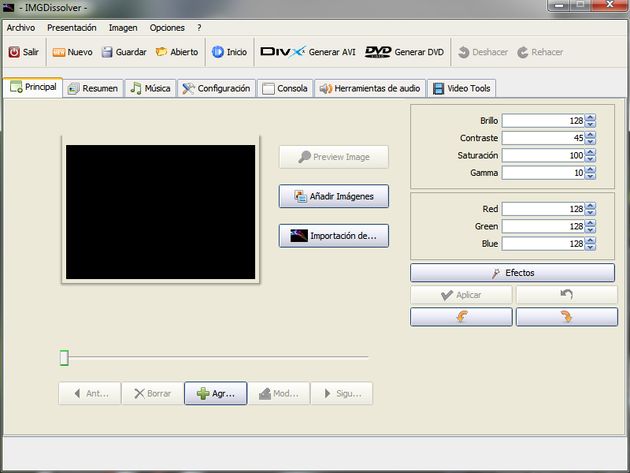
Task: Click the Saturación input field
Action: click(544, 155)
